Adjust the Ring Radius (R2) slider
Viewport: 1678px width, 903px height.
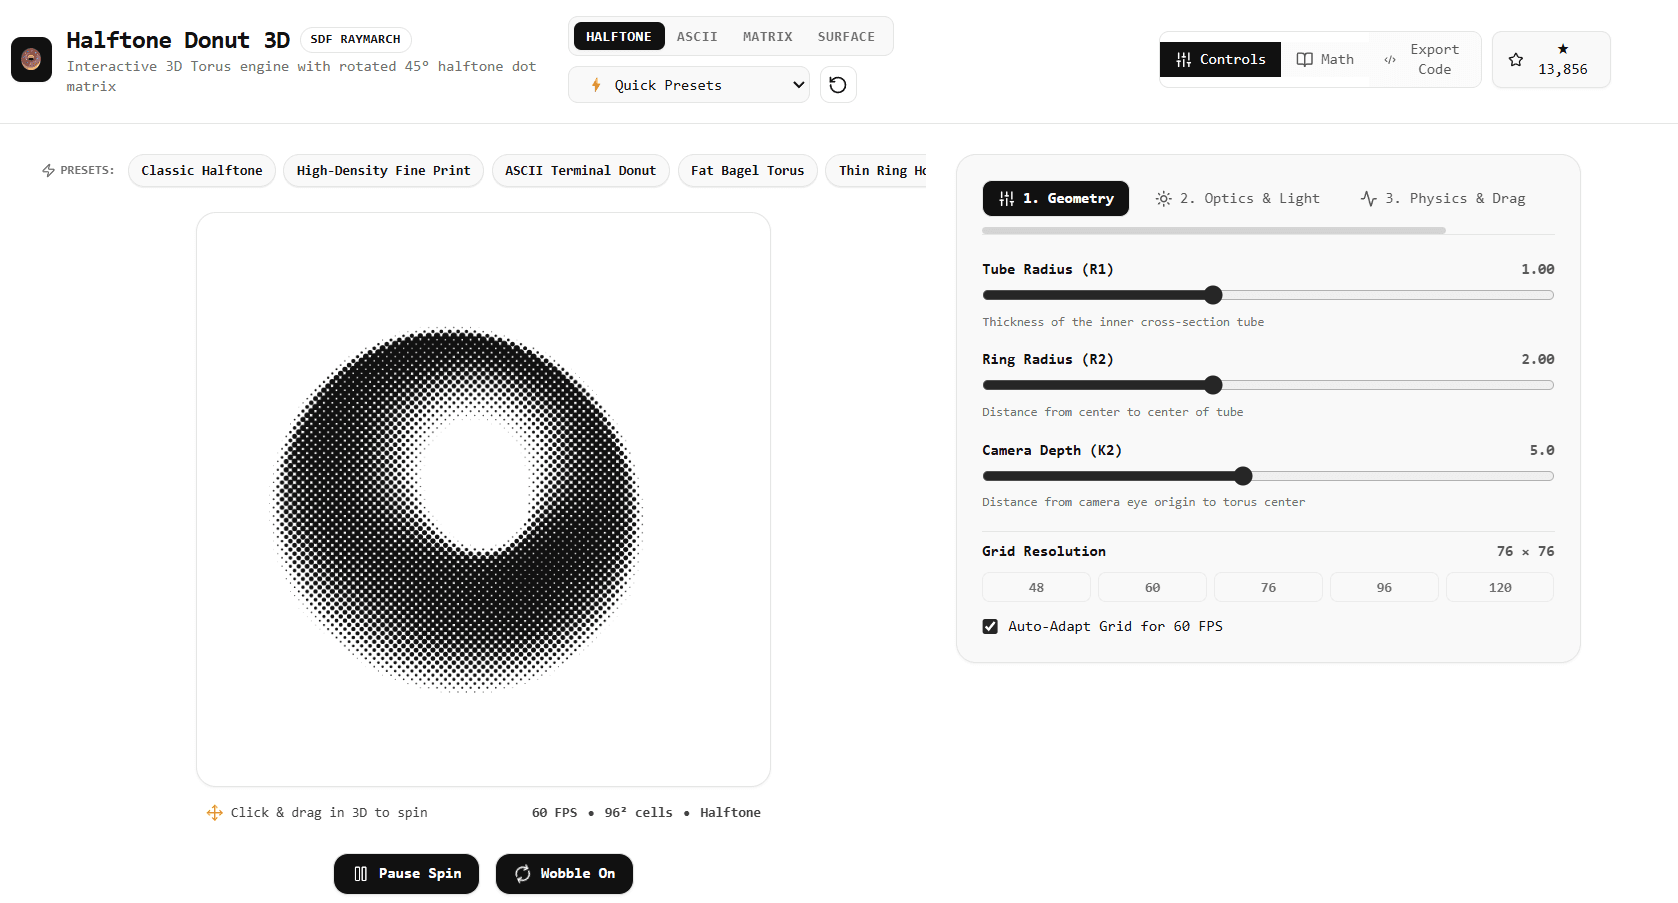point(1268,385)
